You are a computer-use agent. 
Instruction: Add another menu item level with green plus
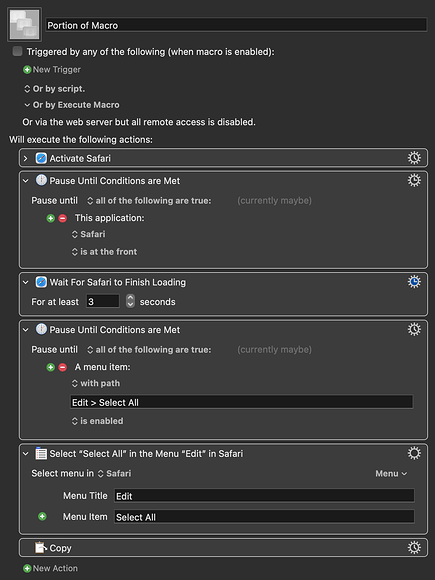coord(42,516)
